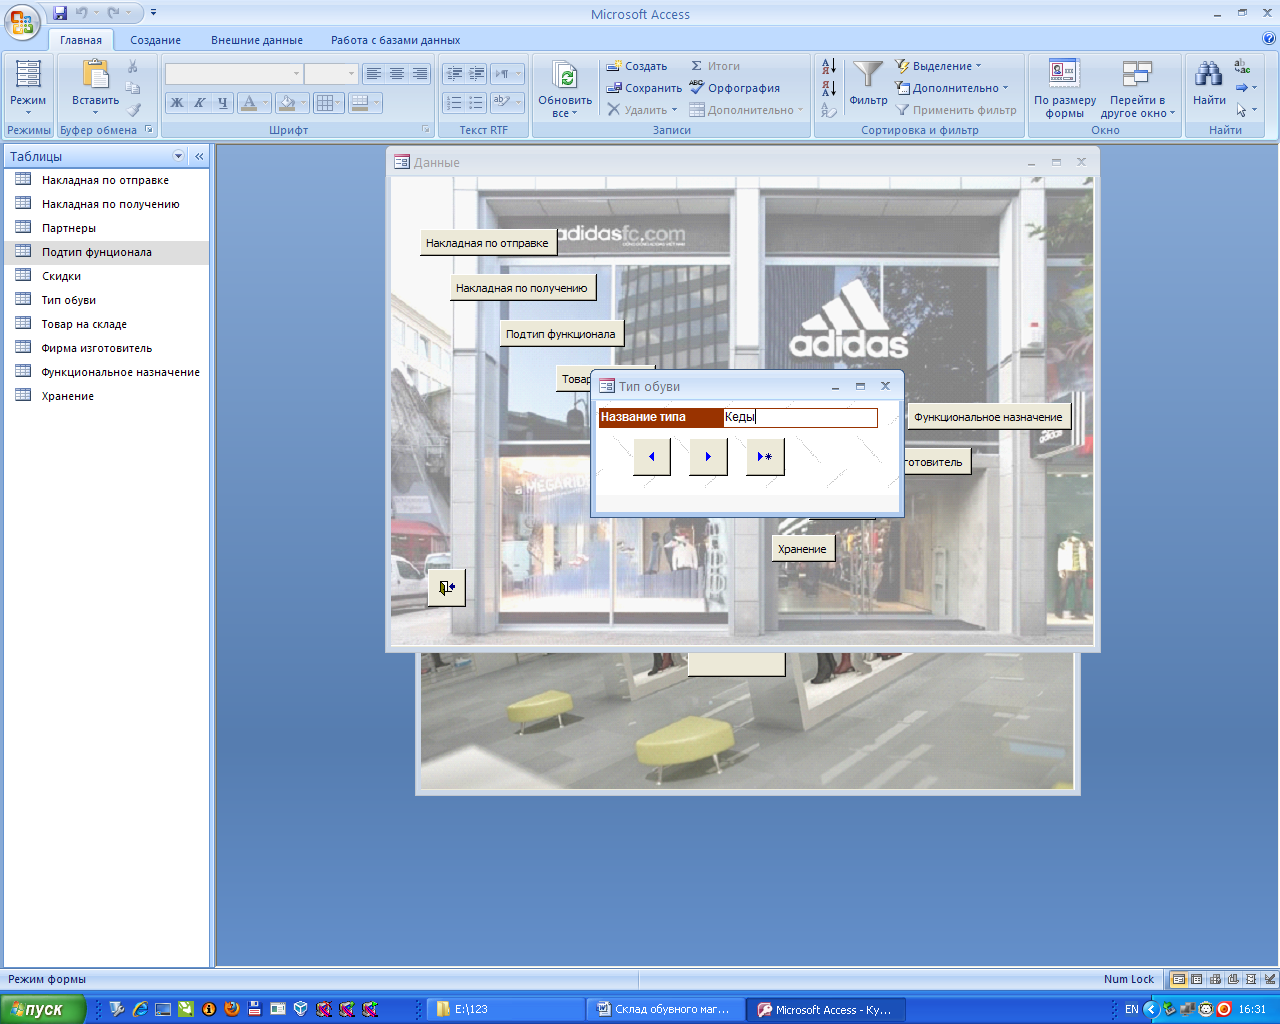Open the font name dropdown
1280x1024 pixels.
coord(296,74)
